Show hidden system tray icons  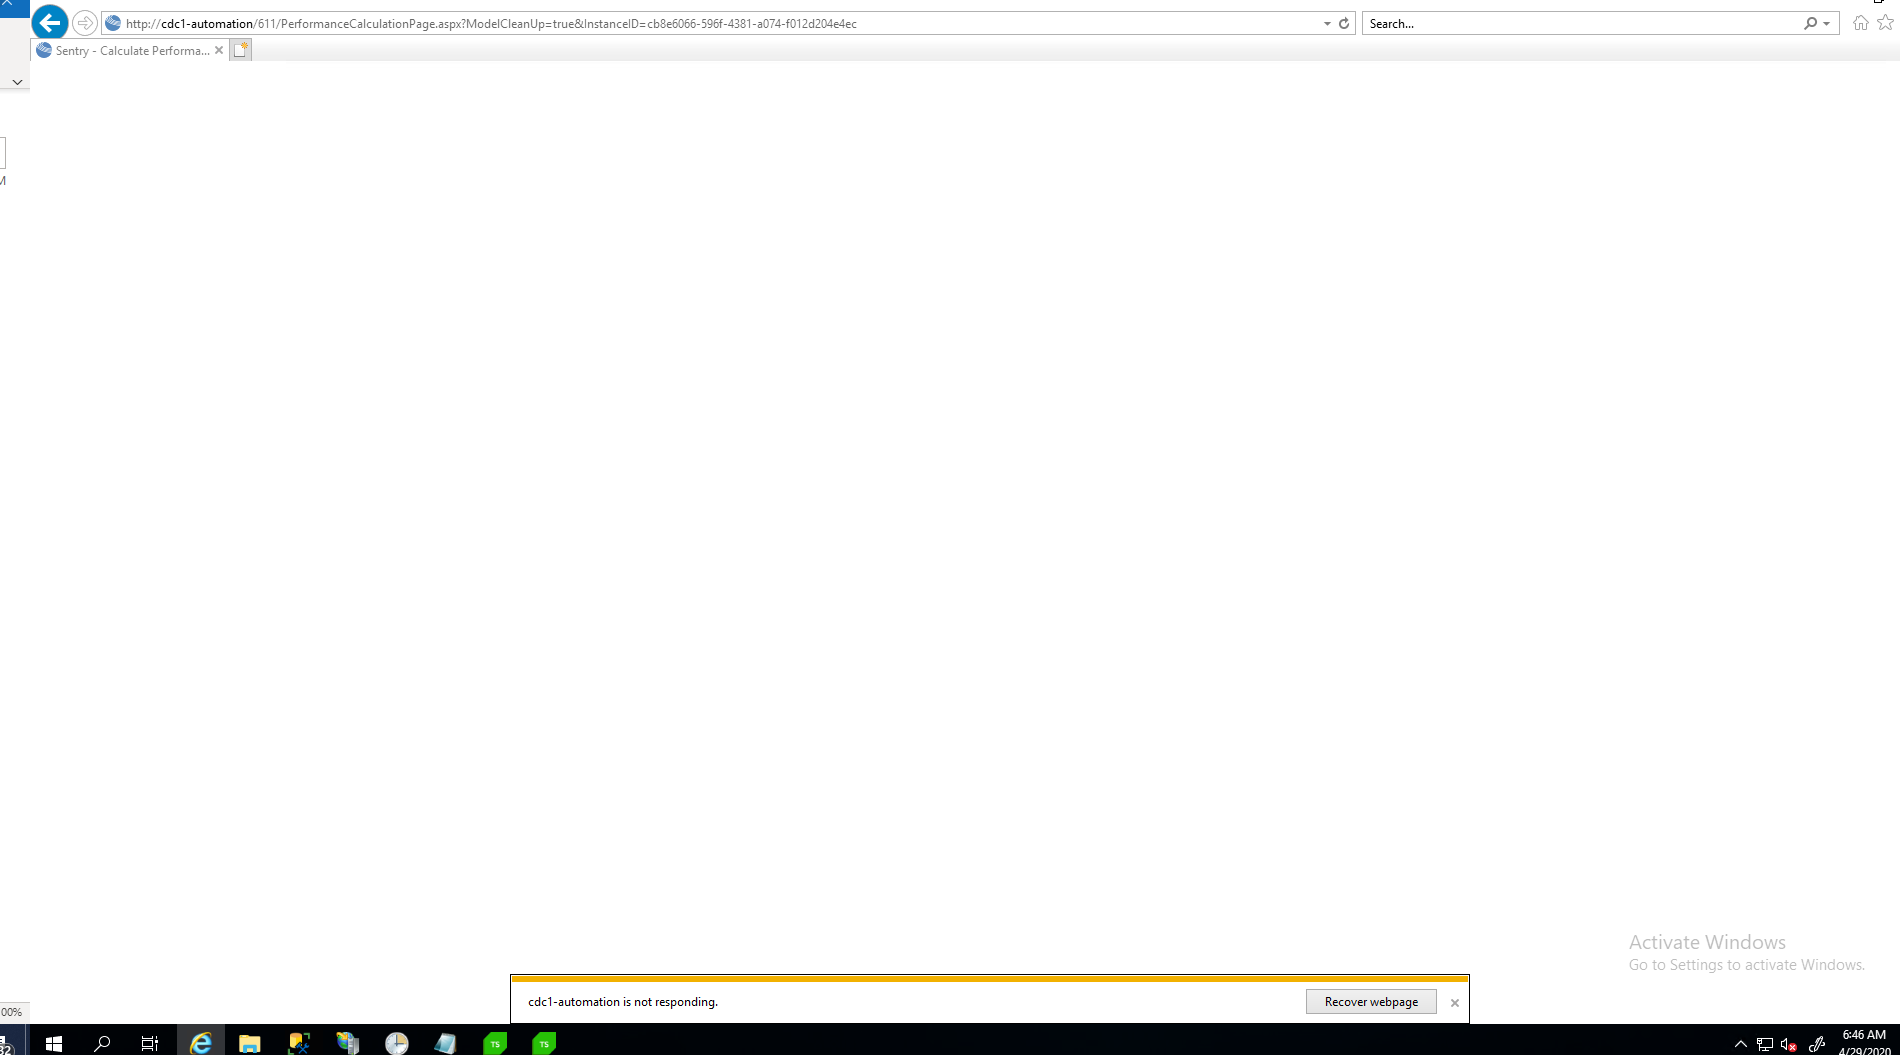click(x=1741, y=1045)
